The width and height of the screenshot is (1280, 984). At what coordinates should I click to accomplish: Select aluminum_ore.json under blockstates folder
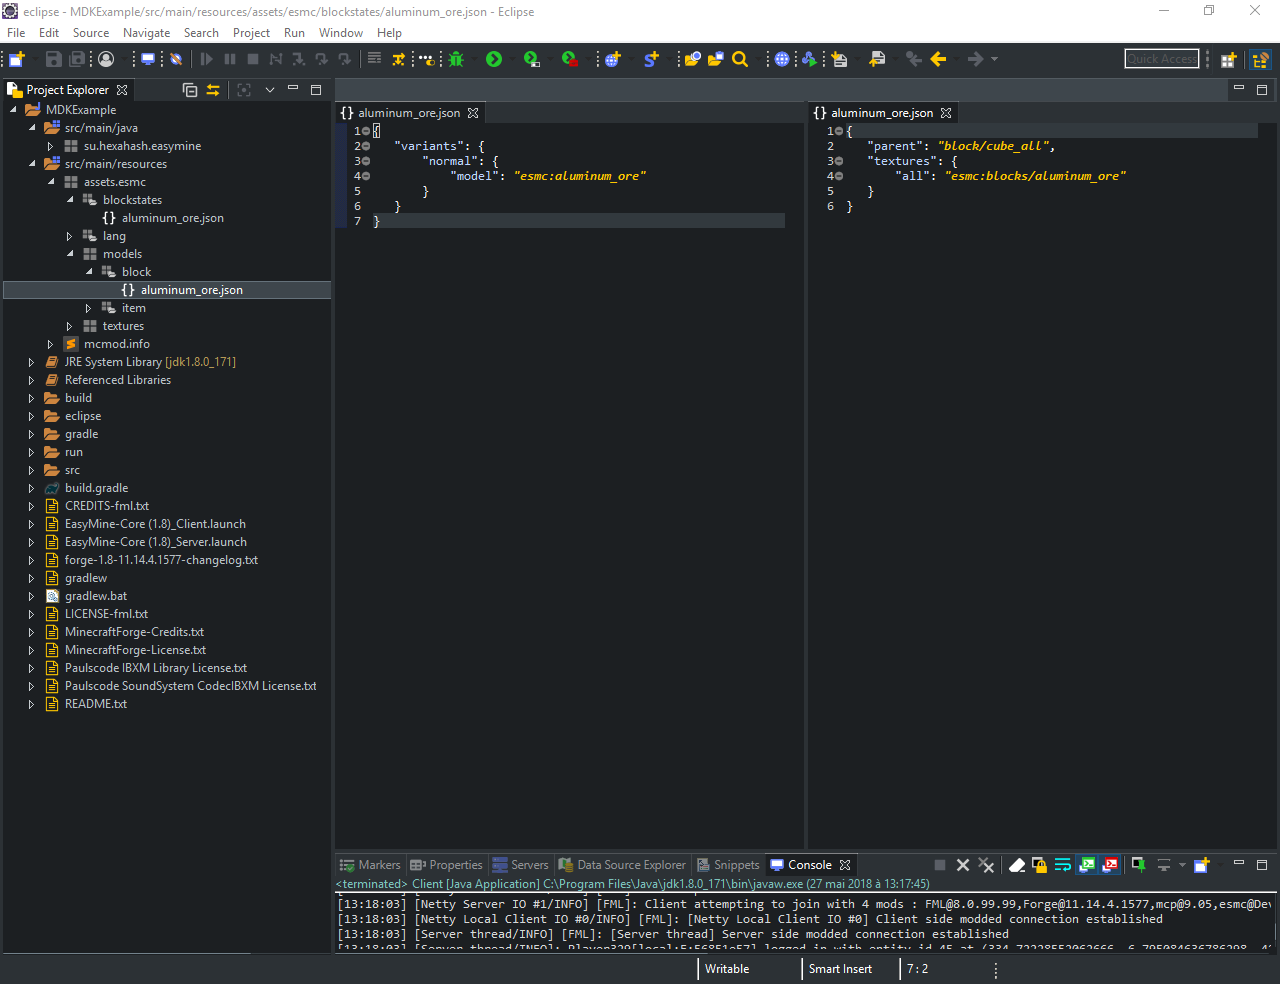click(172, 218)
